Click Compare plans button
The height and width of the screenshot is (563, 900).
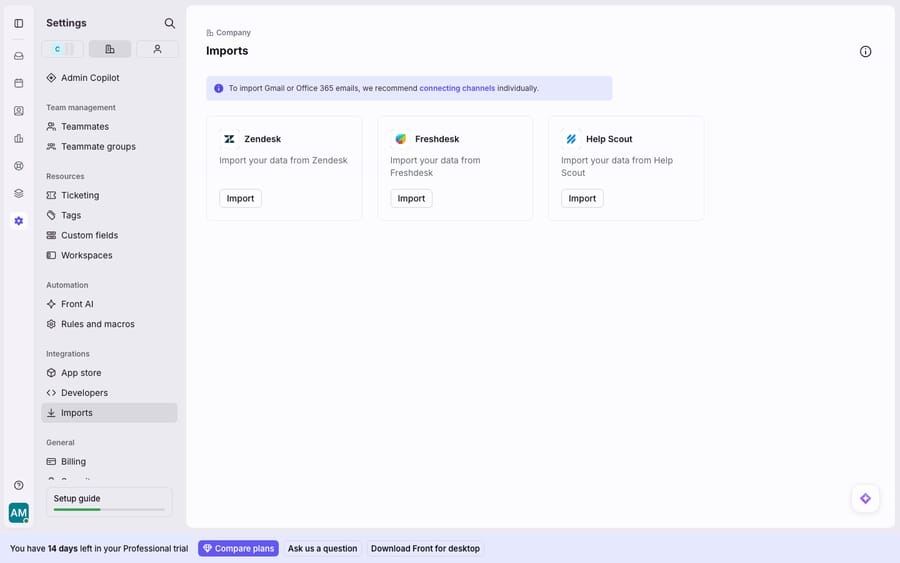coord(238,549)
